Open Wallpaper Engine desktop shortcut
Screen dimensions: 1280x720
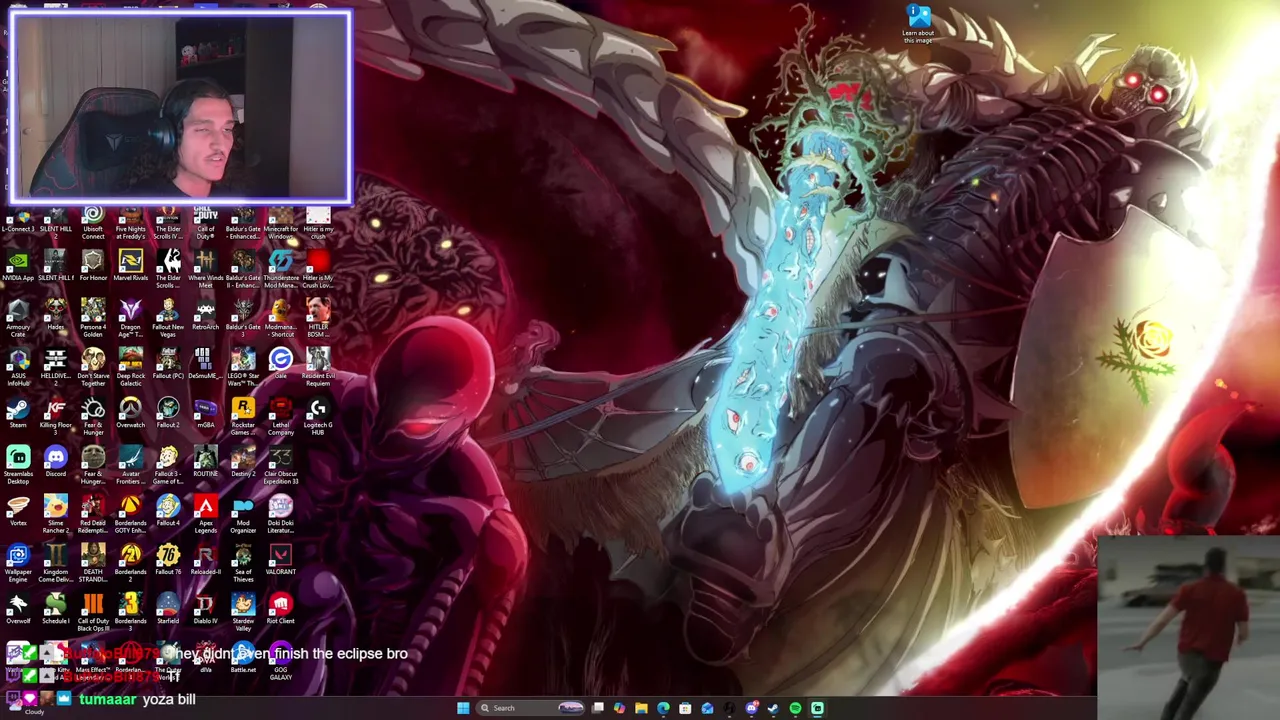(18, 562)
